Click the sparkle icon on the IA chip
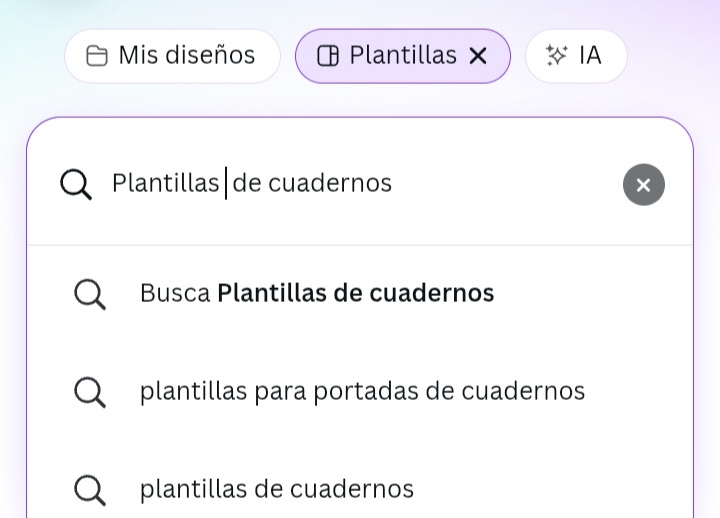 click(557, 56)
